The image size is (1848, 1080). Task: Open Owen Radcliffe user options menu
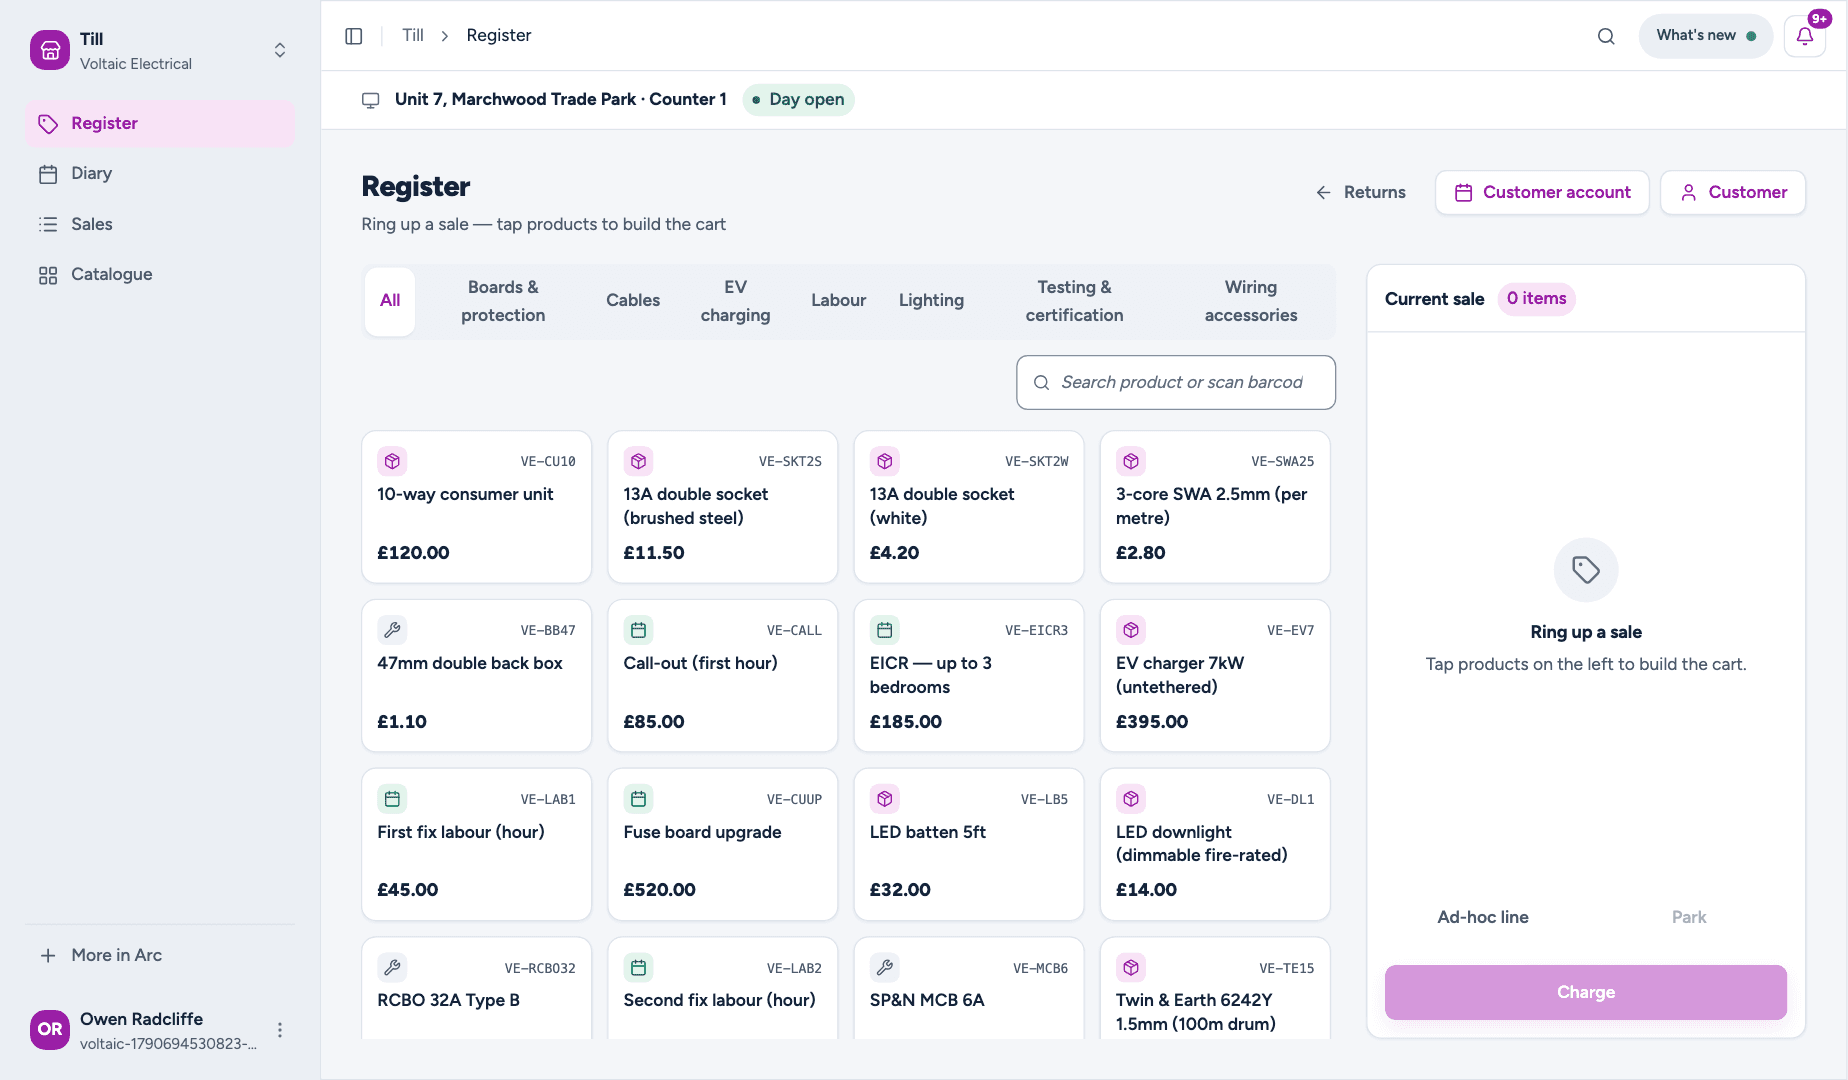(280, 1030)
